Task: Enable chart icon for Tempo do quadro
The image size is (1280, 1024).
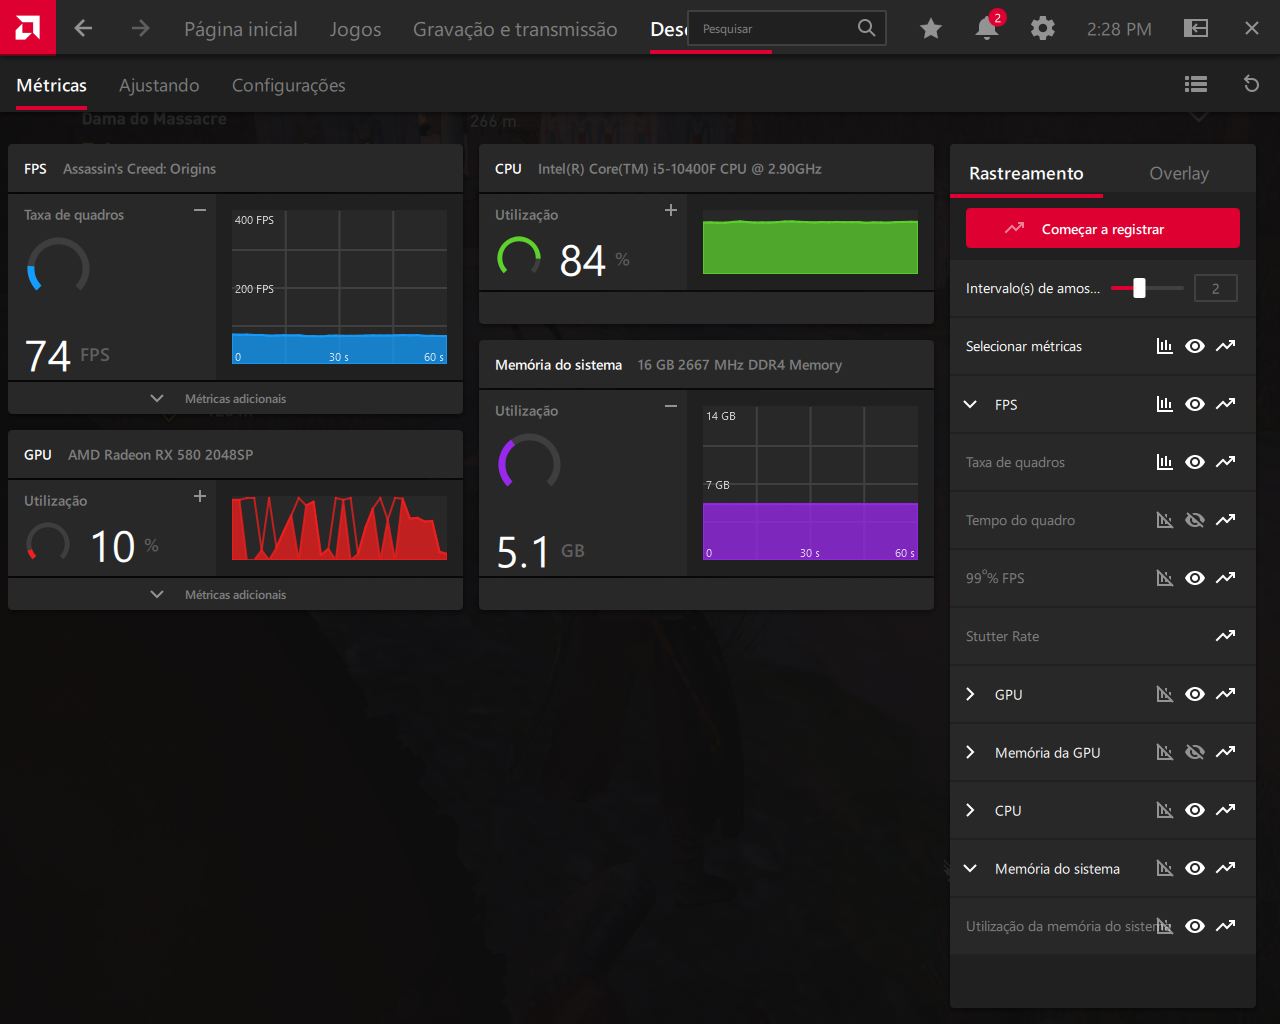Action: pyautogui.click(x=1165, y=520)
